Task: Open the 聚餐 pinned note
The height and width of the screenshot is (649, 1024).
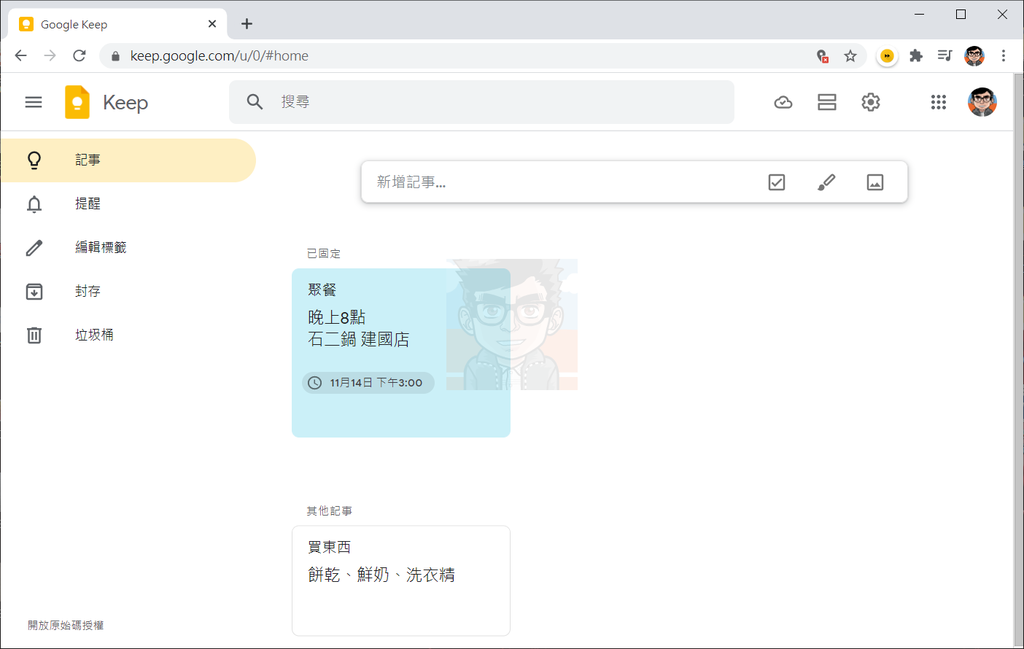Action: pos(401,353)
